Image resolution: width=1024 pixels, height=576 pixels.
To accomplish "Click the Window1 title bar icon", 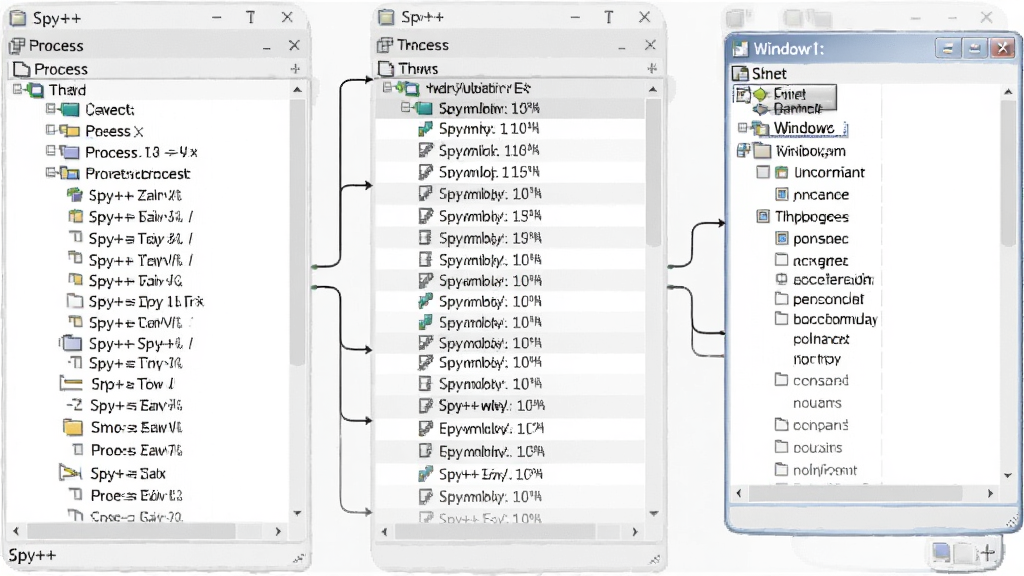I will pos(740,49).
